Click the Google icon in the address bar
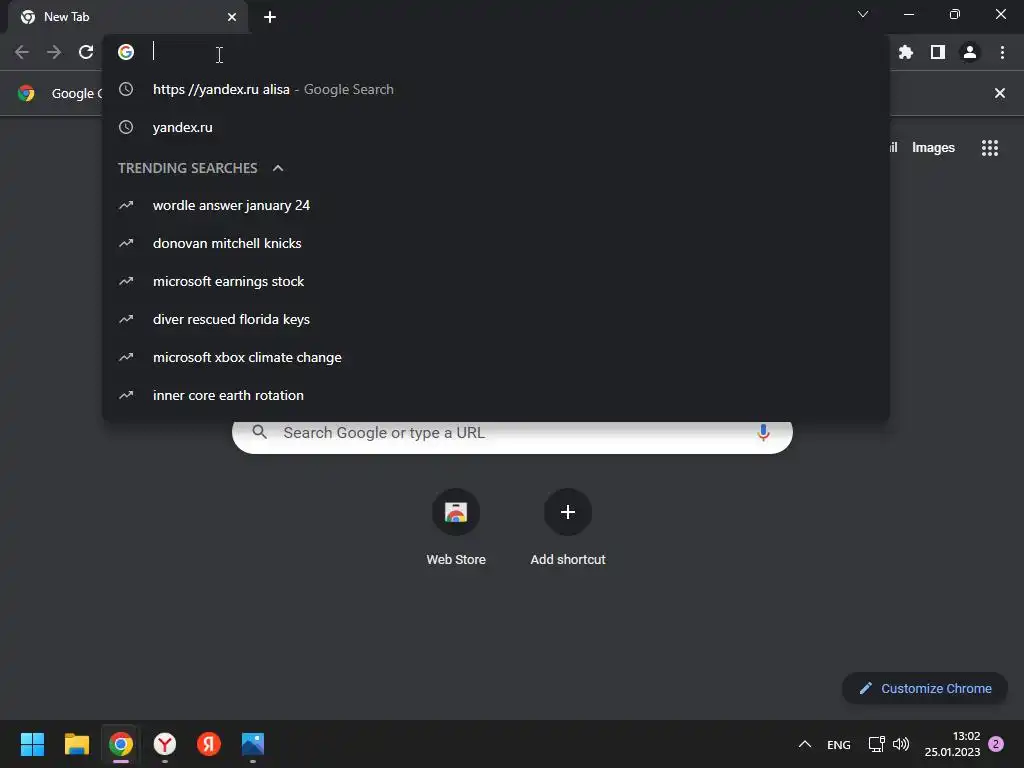 coord(126,52)
